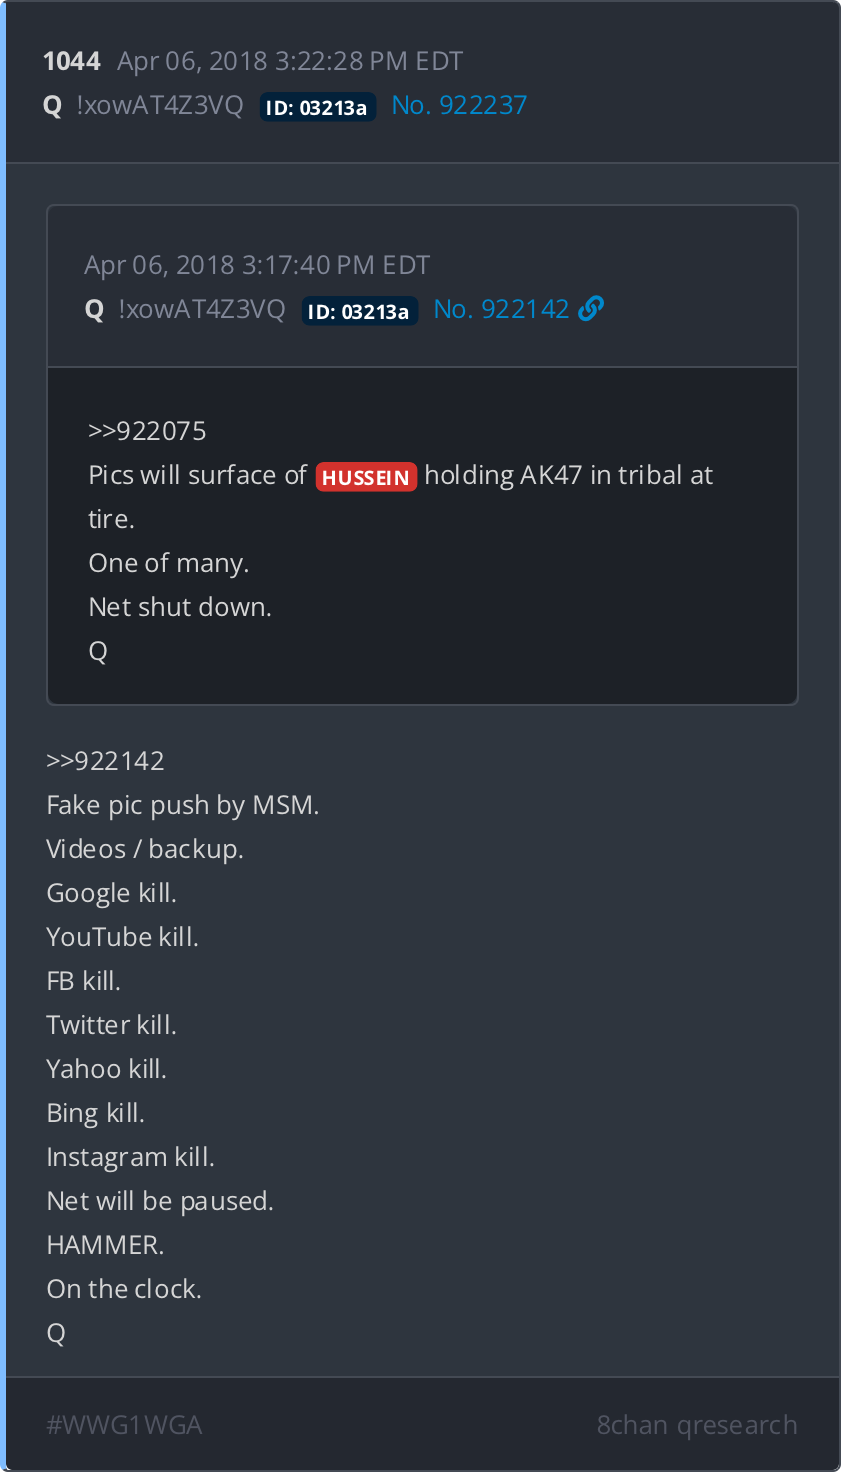The image size is (842, 1472).
Task: Click the ID: 03213a badge in header
Action: point(317,107)
